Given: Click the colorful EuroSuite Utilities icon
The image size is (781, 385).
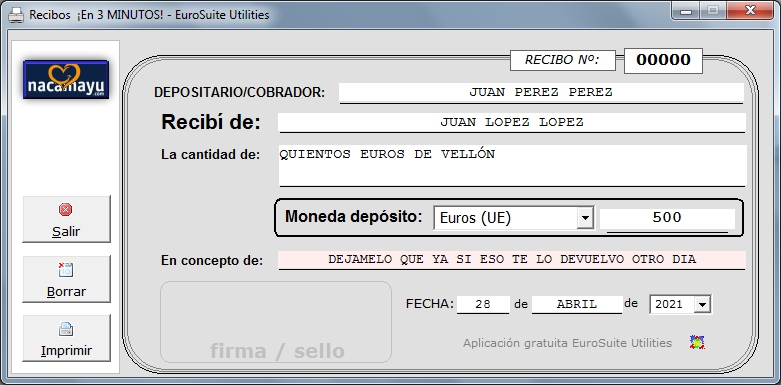Looking at the screenshot, I should point(697,342).
